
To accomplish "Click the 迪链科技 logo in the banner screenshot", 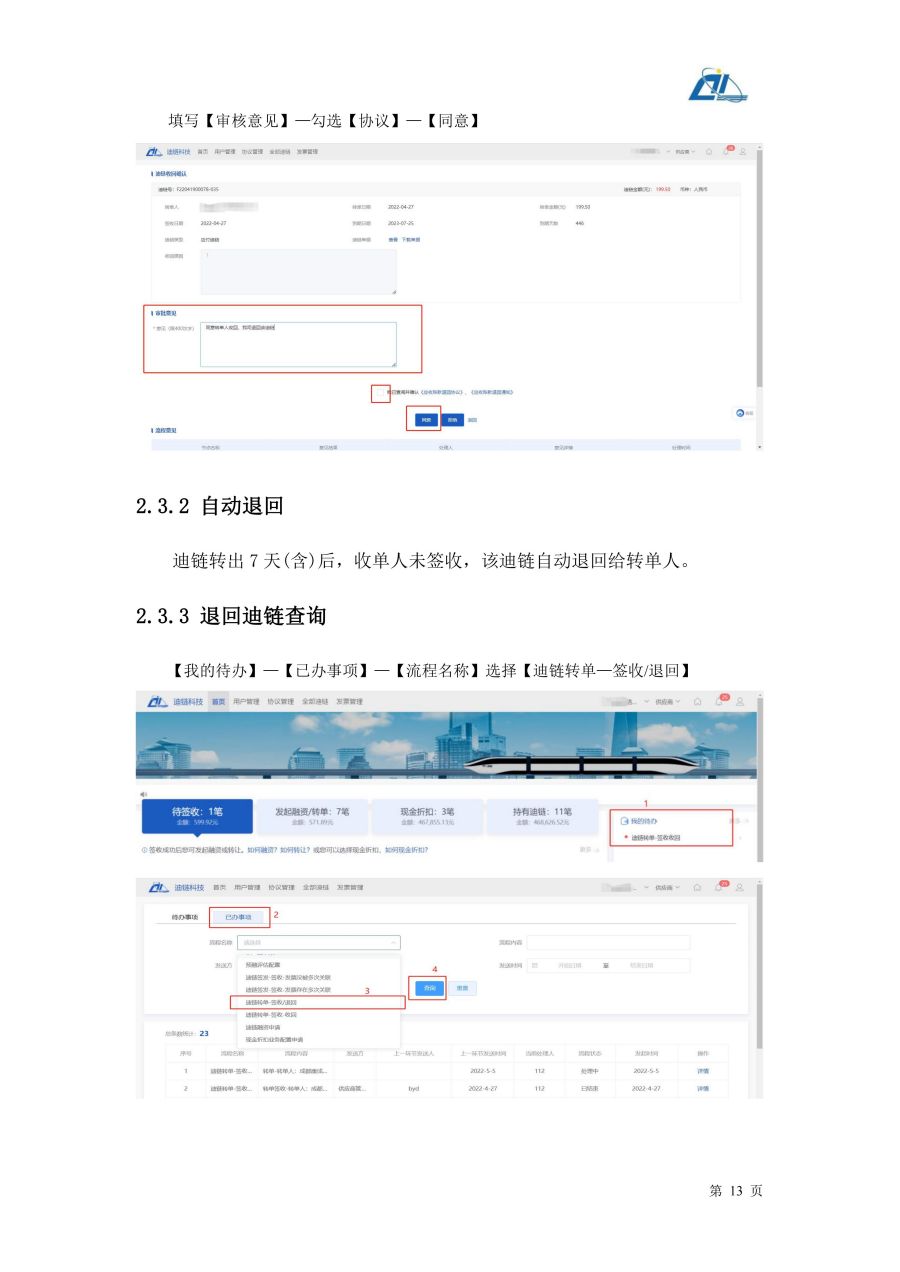I will pos(174,702).
